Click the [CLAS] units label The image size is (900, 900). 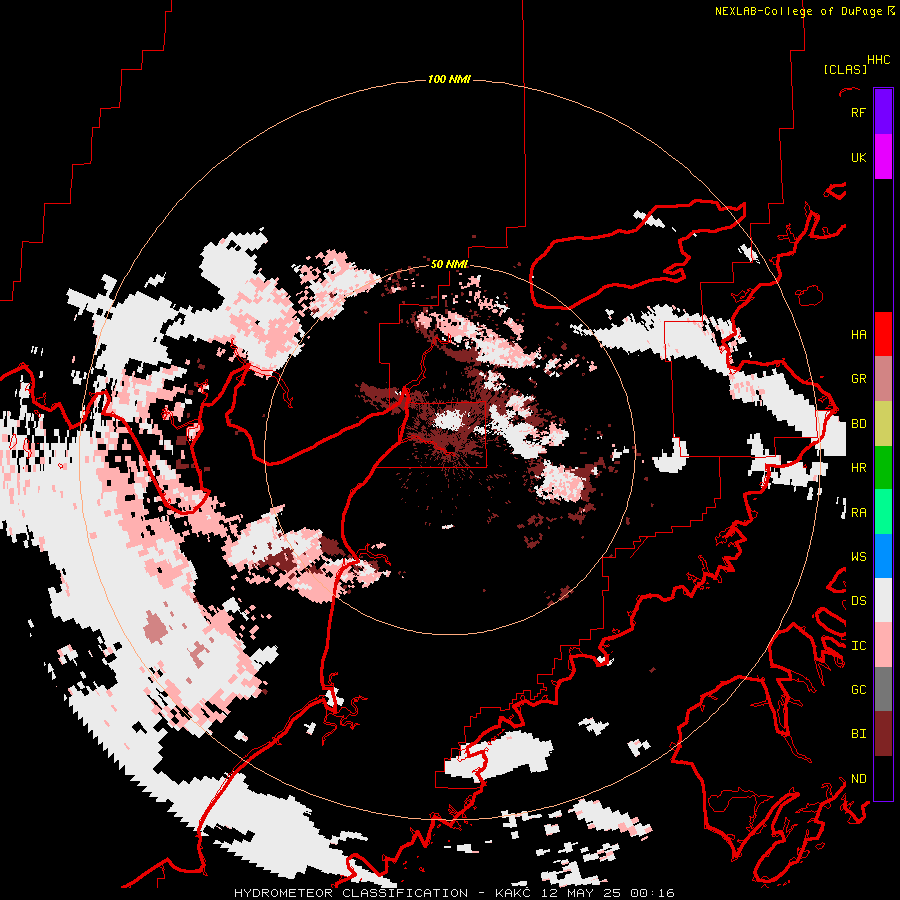[x=845, y=69]
